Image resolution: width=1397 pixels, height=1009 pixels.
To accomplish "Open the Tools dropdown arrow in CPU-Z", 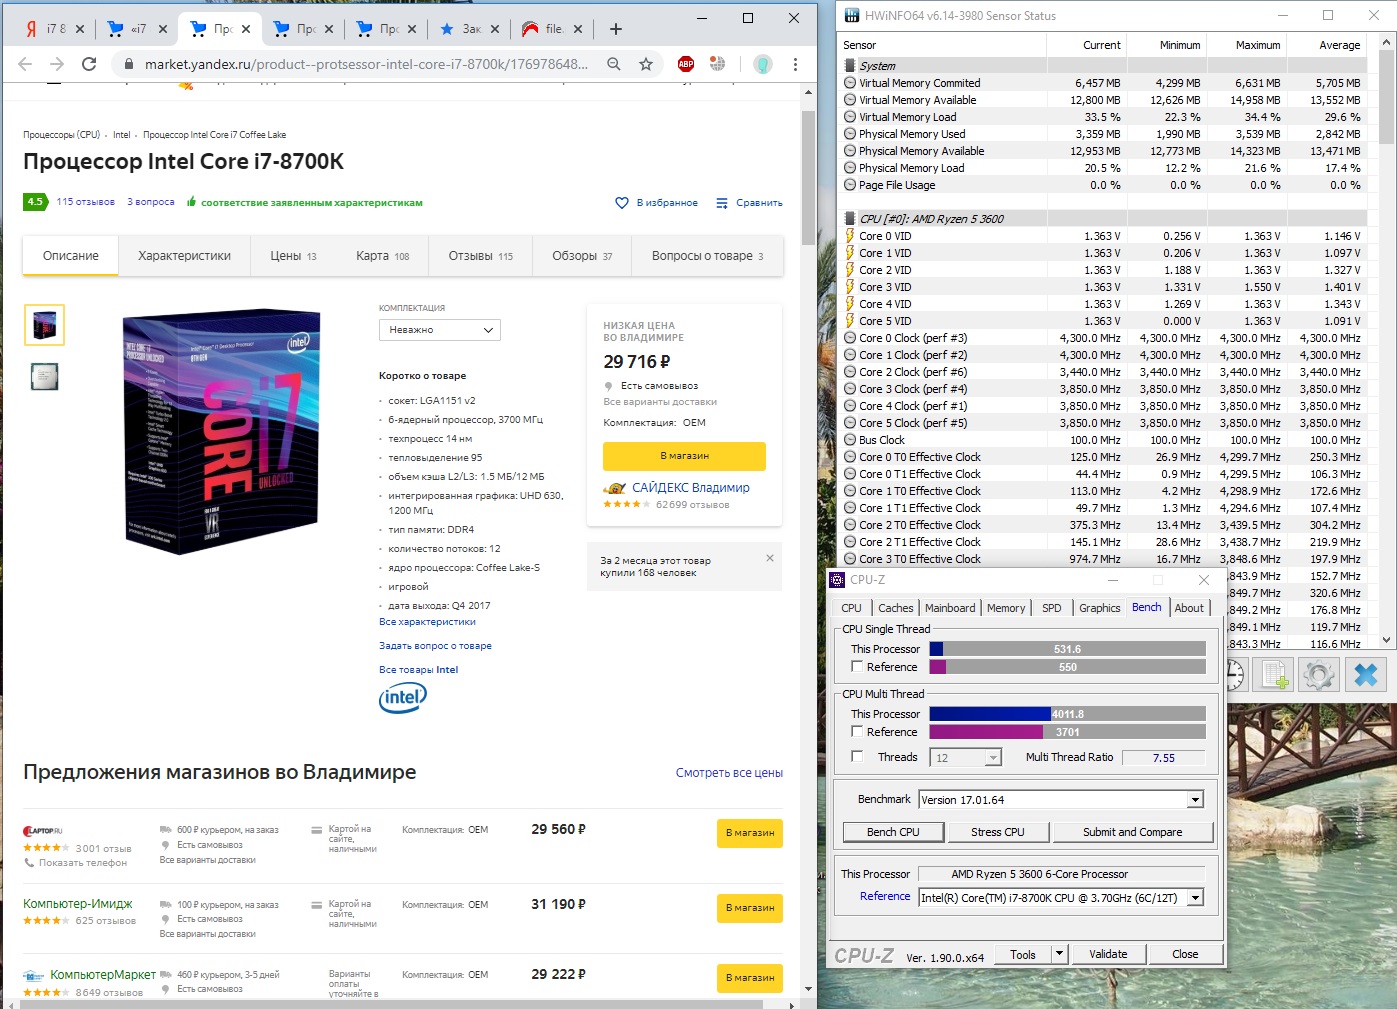I will [x=1060, y=954].
